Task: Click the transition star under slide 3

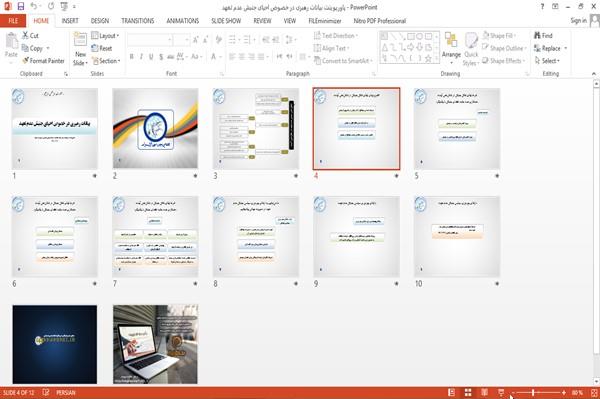Action: (296, 176)
